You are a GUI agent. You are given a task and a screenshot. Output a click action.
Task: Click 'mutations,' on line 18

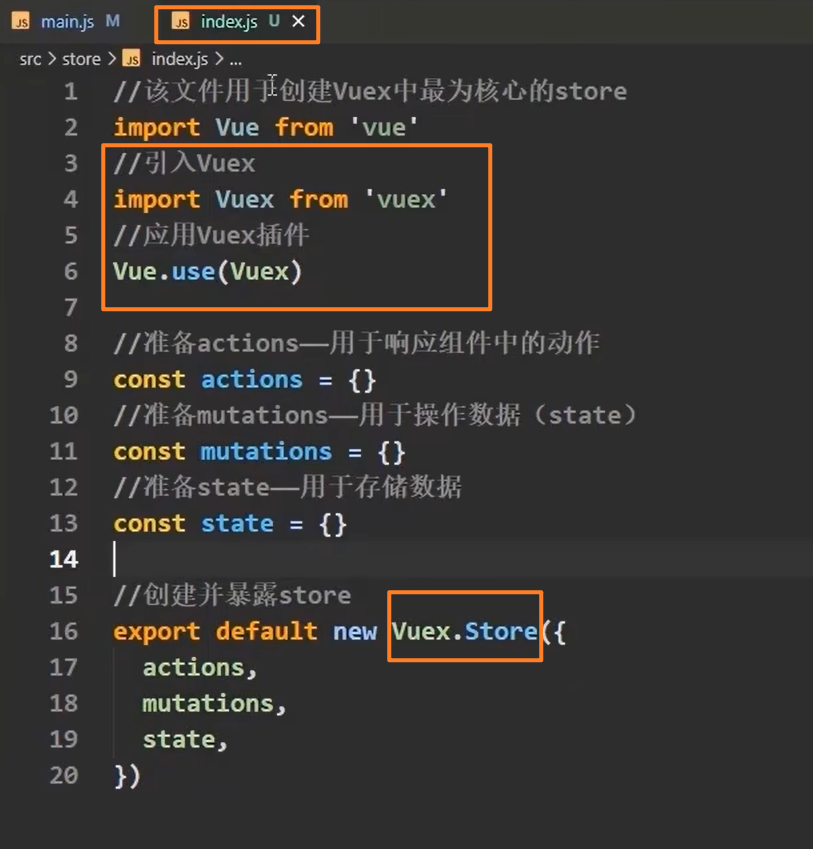pyautogui.click(x=214, y=703)
